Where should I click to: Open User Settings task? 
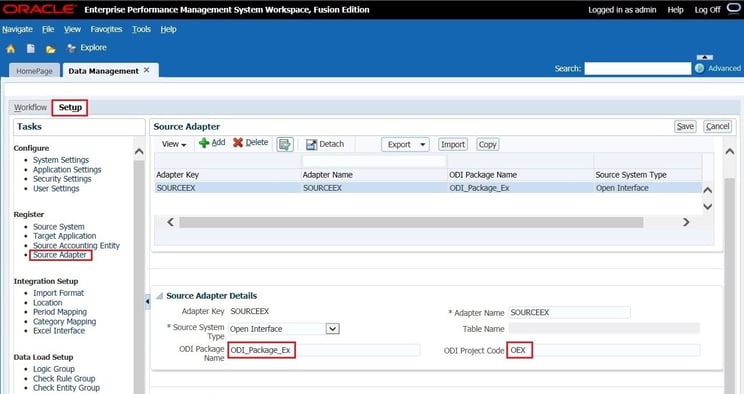coord(56,188)
